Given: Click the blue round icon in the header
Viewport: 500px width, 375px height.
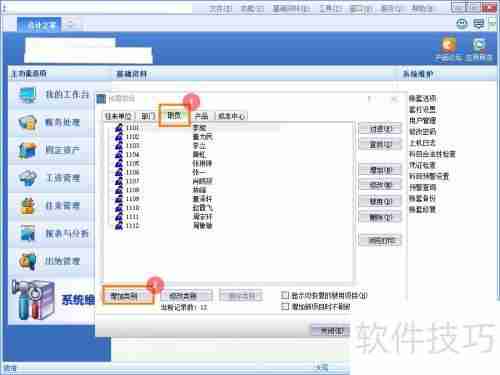Looking at the screenshot, I should point(479,44).
